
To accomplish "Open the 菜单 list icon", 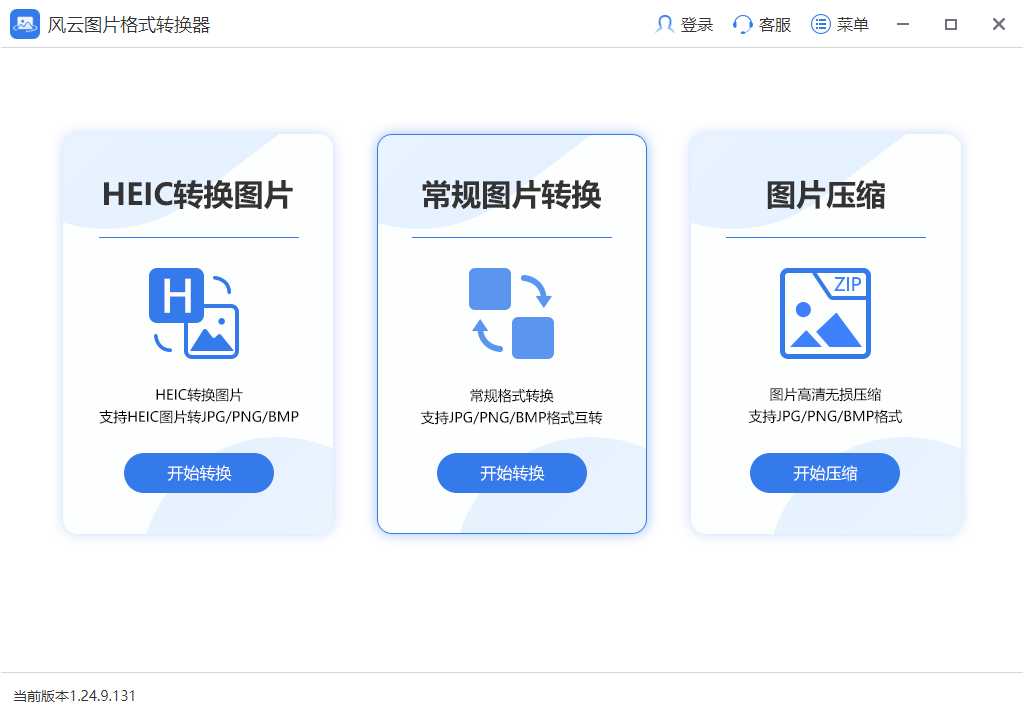I will [820, 24].
